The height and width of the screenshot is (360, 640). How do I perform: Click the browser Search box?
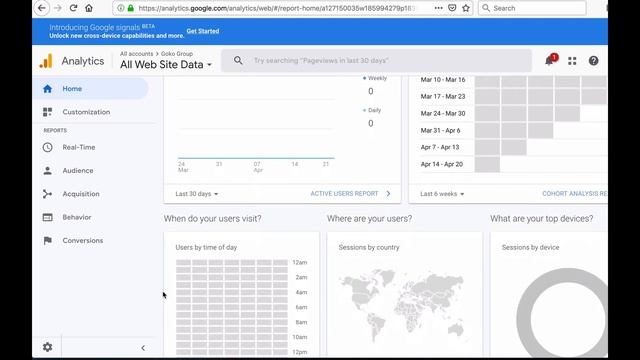pos(532,8)
